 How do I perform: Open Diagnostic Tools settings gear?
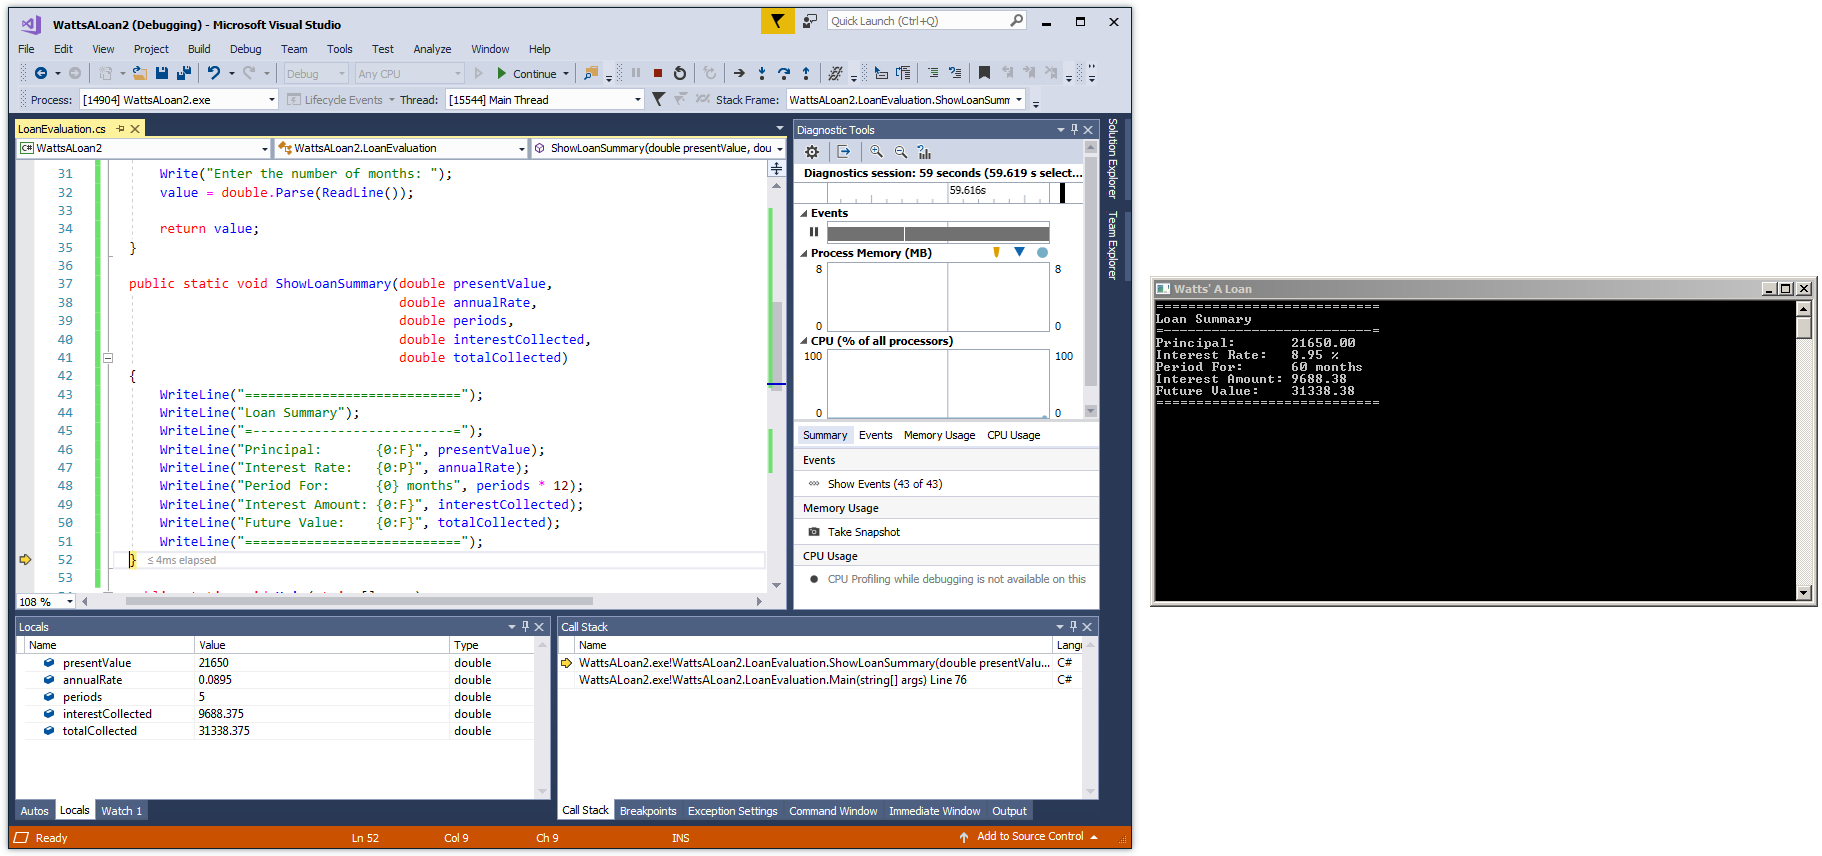(812, 152)
